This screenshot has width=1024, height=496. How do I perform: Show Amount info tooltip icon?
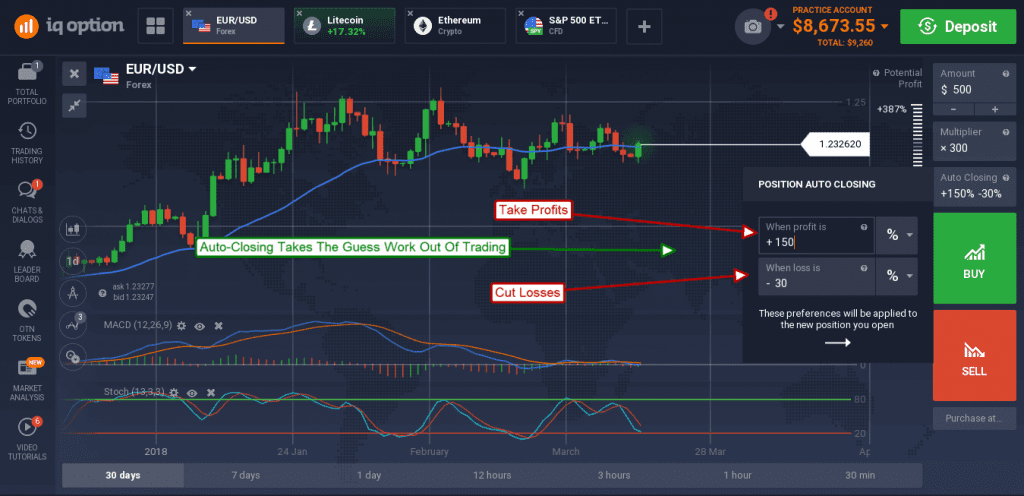click(x=1006, y=74)
